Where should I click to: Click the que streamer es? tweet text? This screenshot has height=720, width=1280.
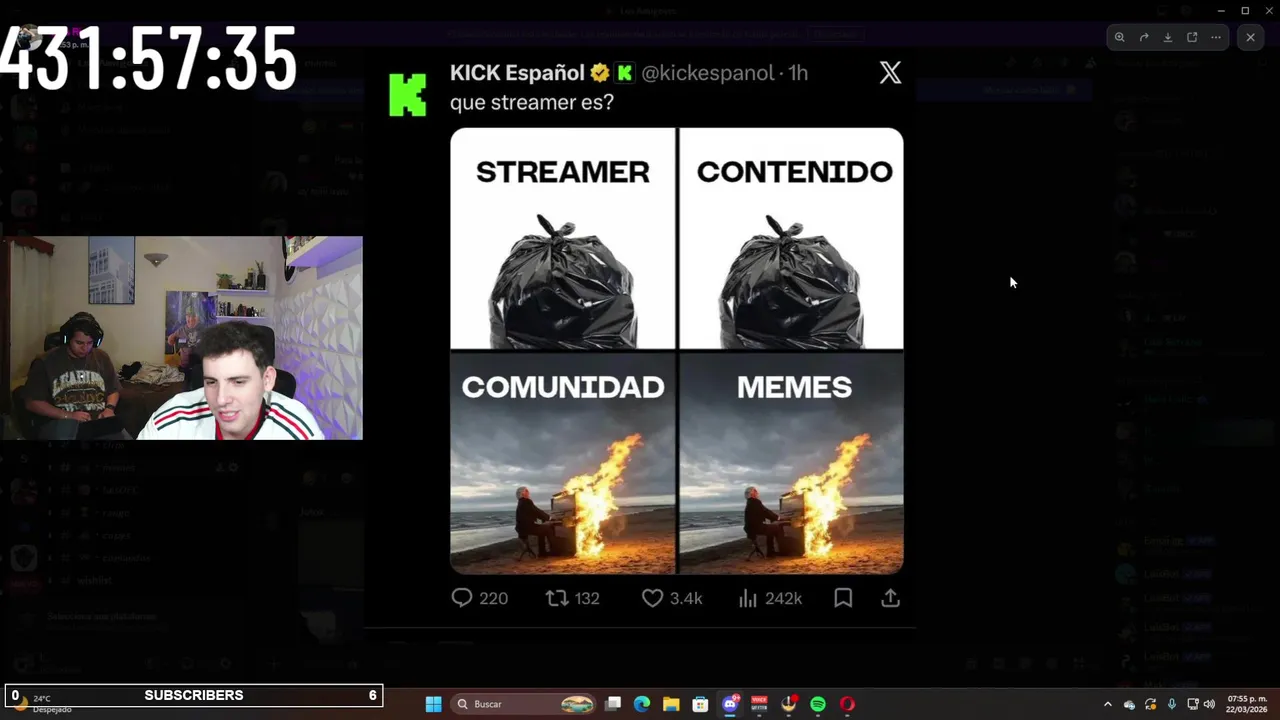pyautogui.click(x=531, y=102)
